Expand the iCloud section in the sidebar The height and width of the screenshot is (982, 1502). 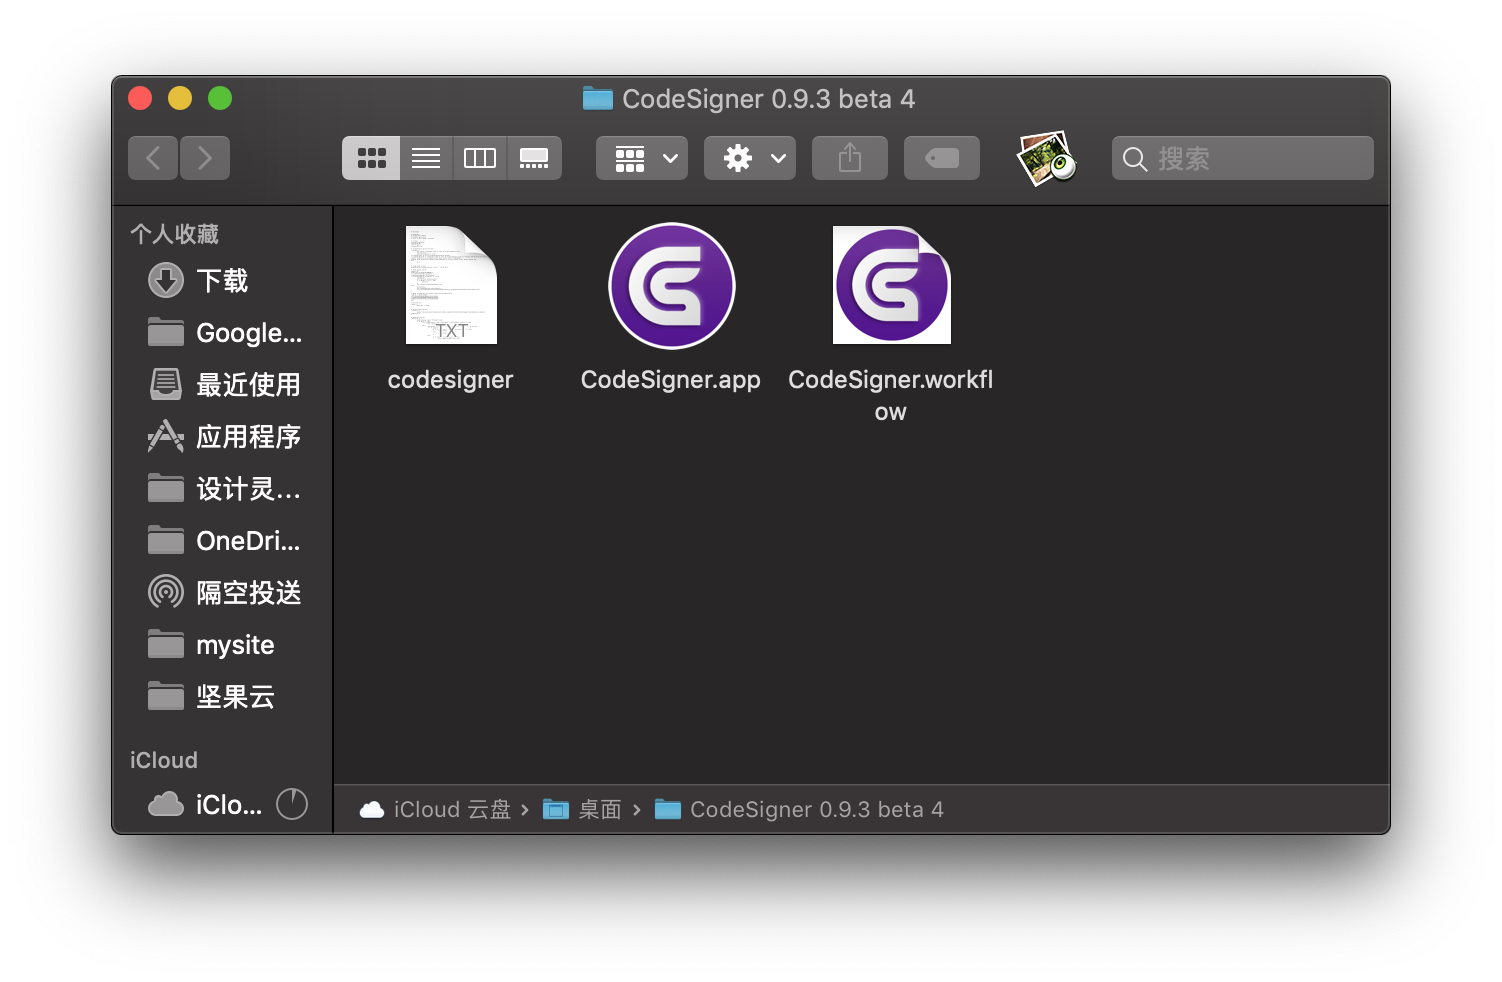coord(163,760)
